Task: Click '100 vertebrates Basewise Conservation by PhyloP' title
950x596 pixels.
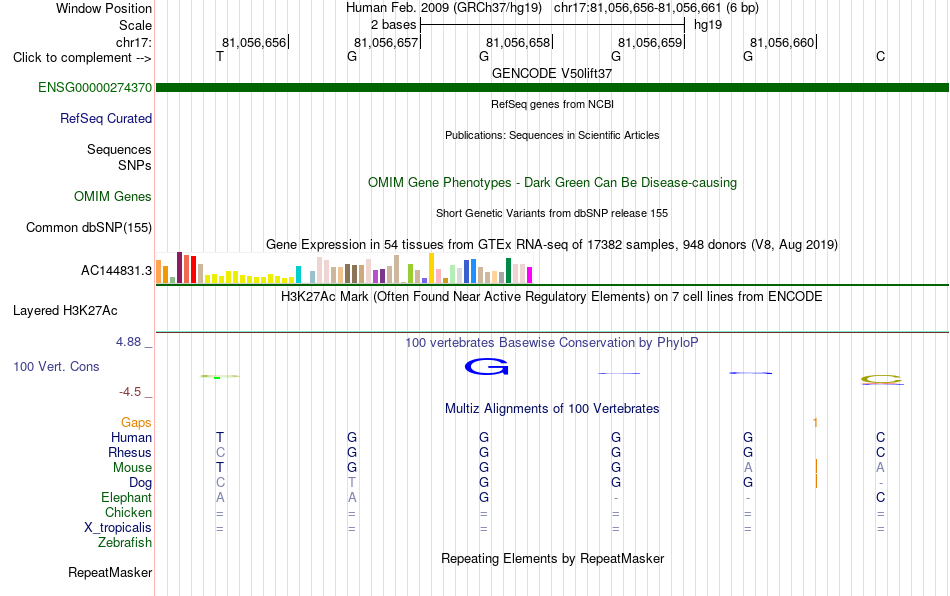Action: click(552, 342)
